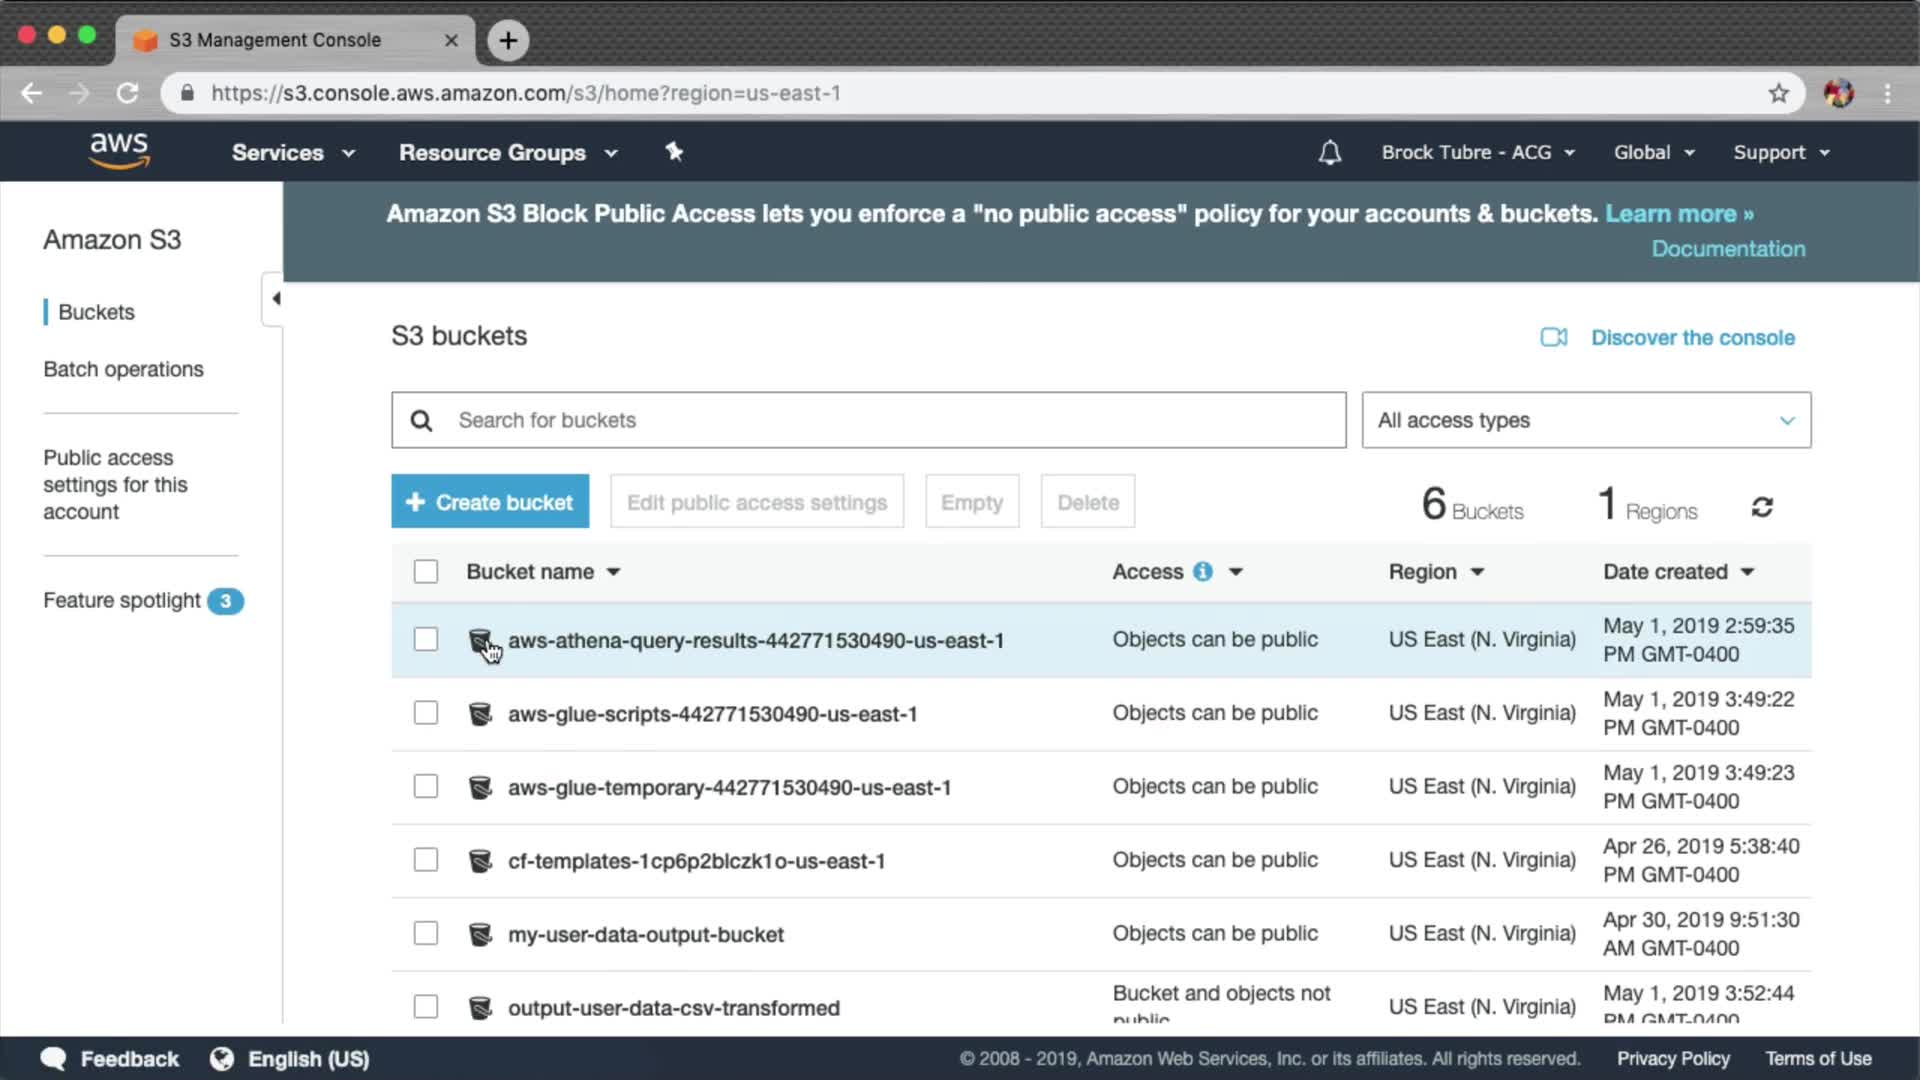
Task: Open Batch operations in sidebar
Action: pyautogui.click(x=123, y=369)
